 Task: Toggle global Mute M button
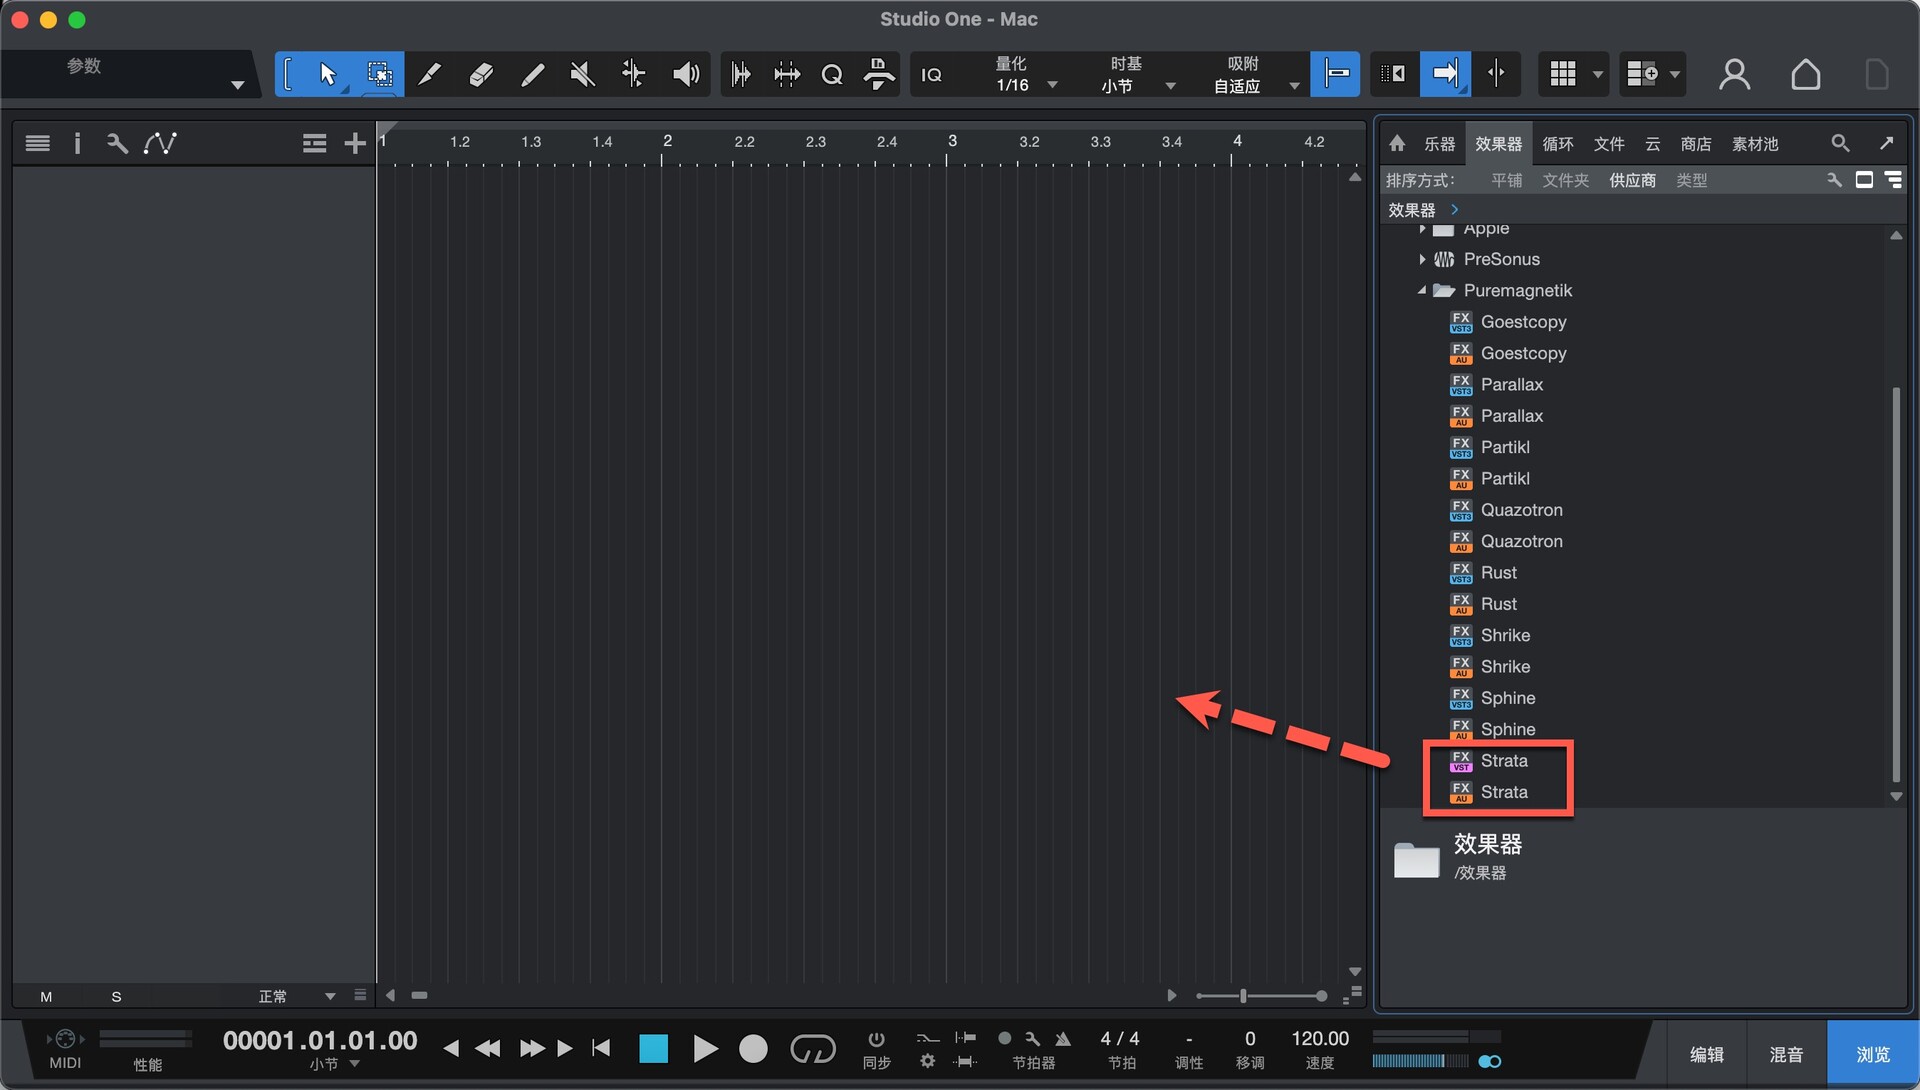pyautogui.click(x=46, y=997)
